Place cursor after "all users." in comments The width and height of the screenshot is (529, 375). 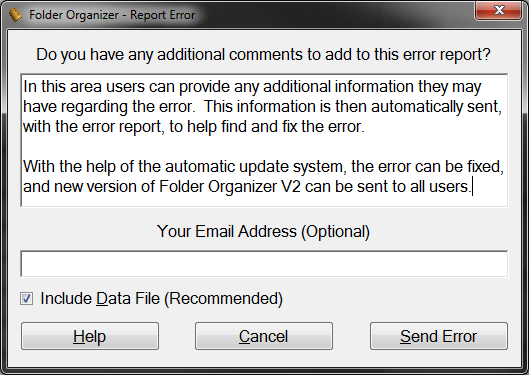click(x=472, y=186)
